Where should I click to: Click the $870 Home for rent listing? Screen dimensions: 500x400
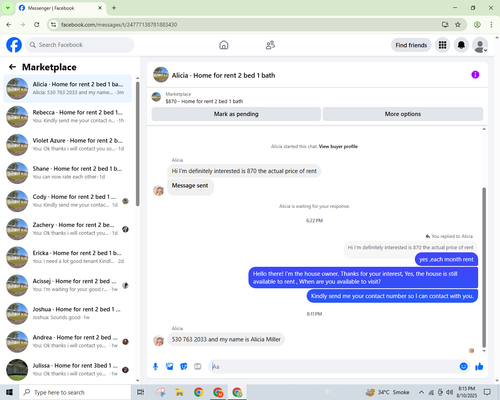(x=204, y=101)
